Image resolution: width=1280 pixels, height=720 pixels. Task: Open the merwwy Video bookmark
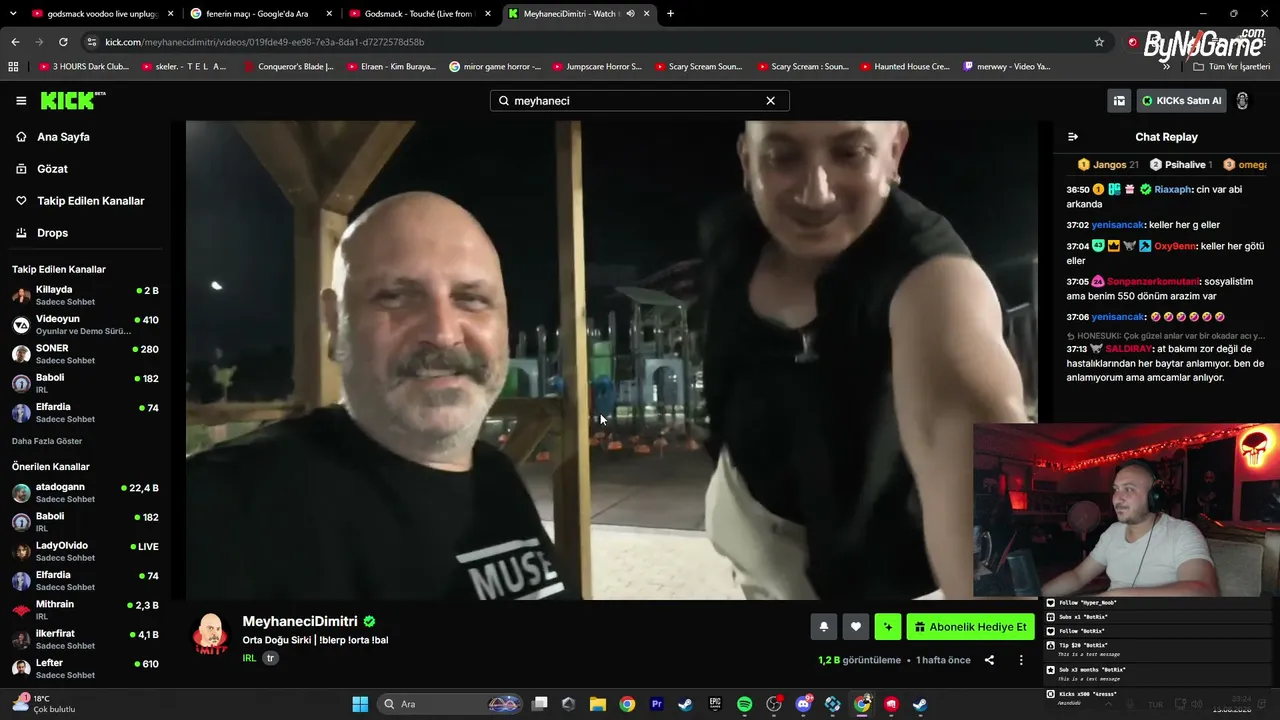(1007, 67)
